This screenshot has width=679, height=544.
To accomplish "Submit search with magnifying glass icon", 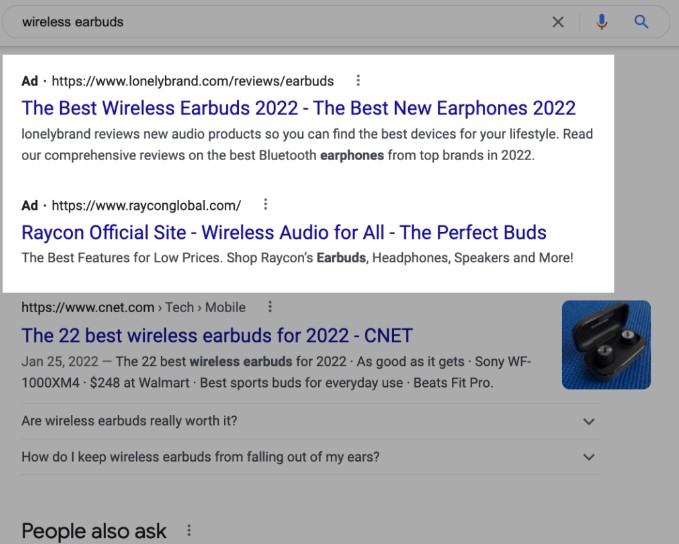I will [x=641, y=22].
